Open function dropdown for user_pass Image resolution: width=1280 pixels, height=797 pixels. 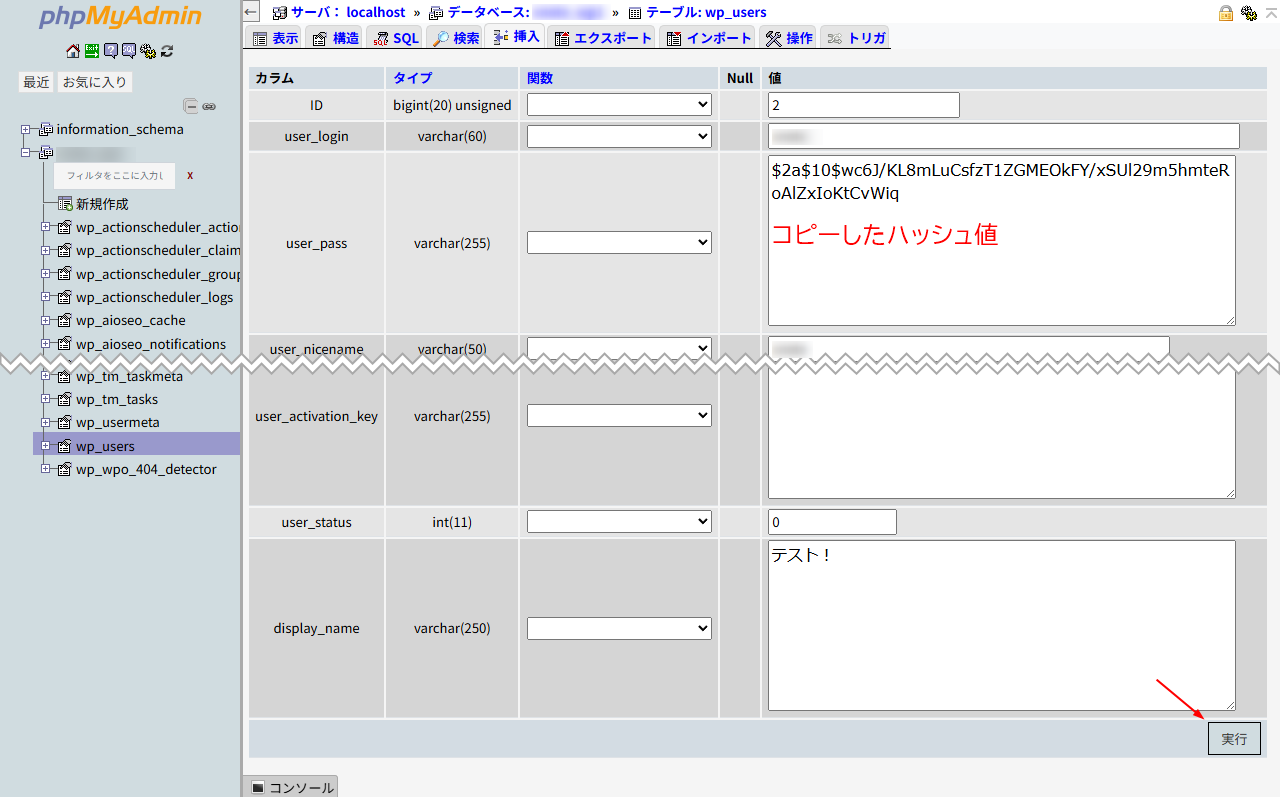pos(619,242)
